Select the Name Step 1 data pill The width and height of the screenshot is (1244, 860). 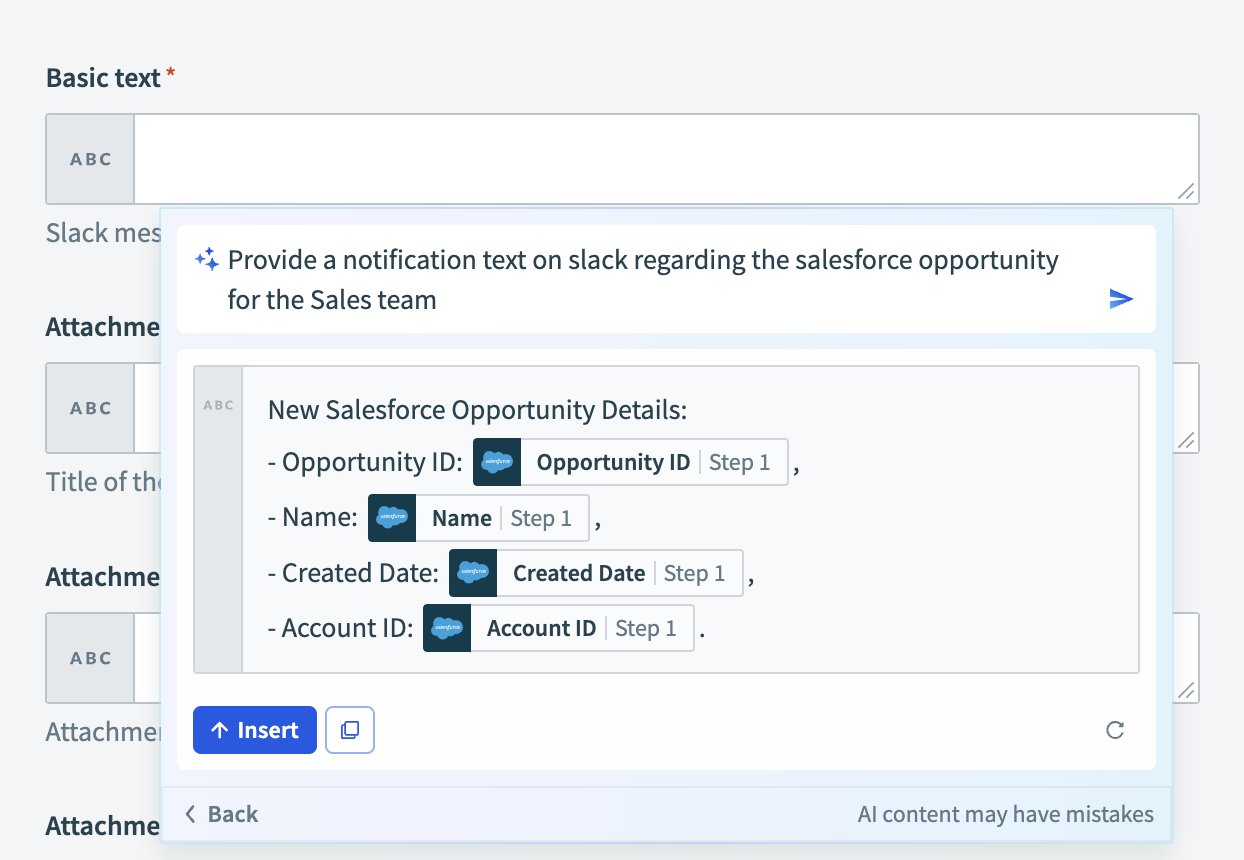click(x=502, y=518)
